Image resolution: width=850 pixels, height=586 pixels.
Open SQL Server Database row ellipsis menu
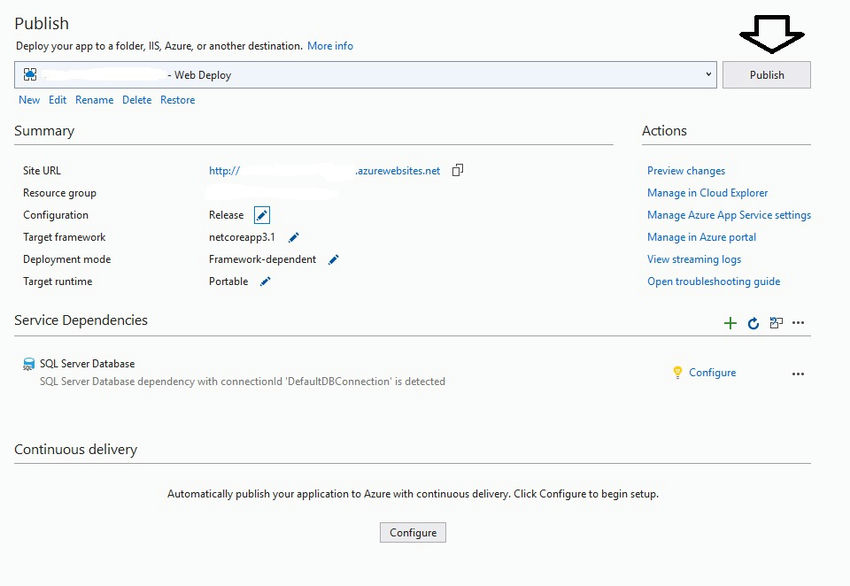[798, 374]
